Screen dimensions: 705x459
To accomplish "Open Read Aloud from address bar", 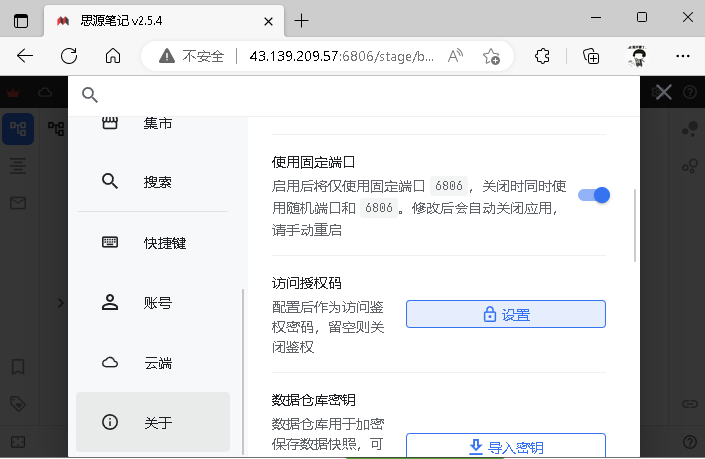I will 455,56.
